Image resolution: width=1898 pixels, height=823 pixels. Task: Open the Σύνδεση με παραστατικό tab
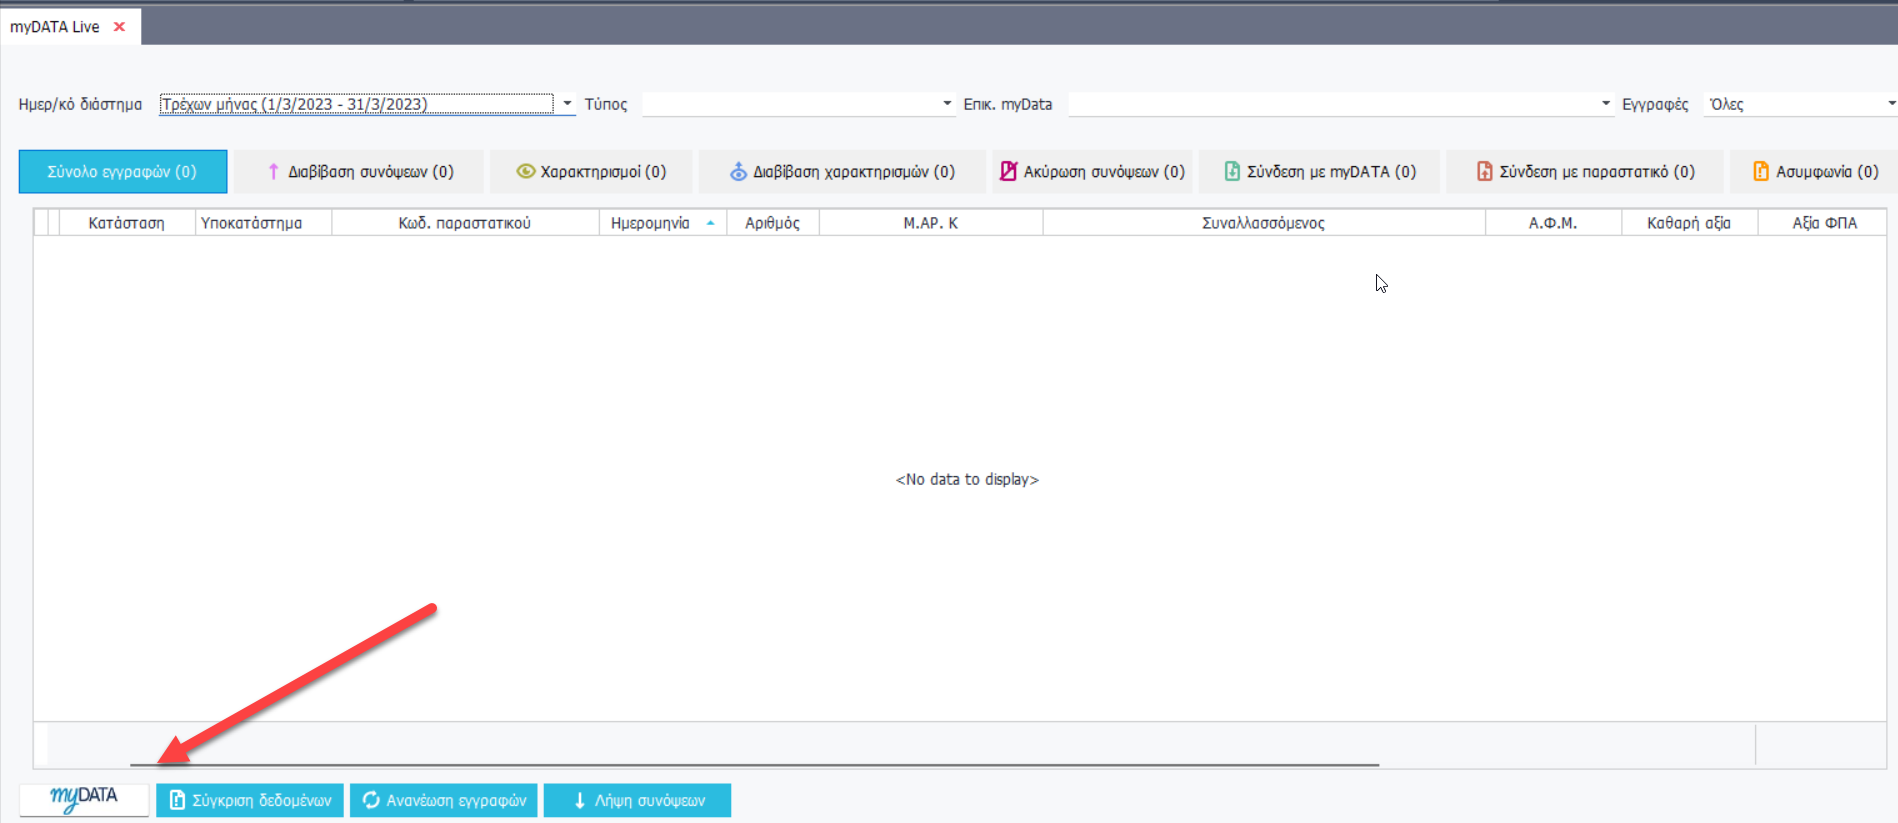click(1585, 172)
